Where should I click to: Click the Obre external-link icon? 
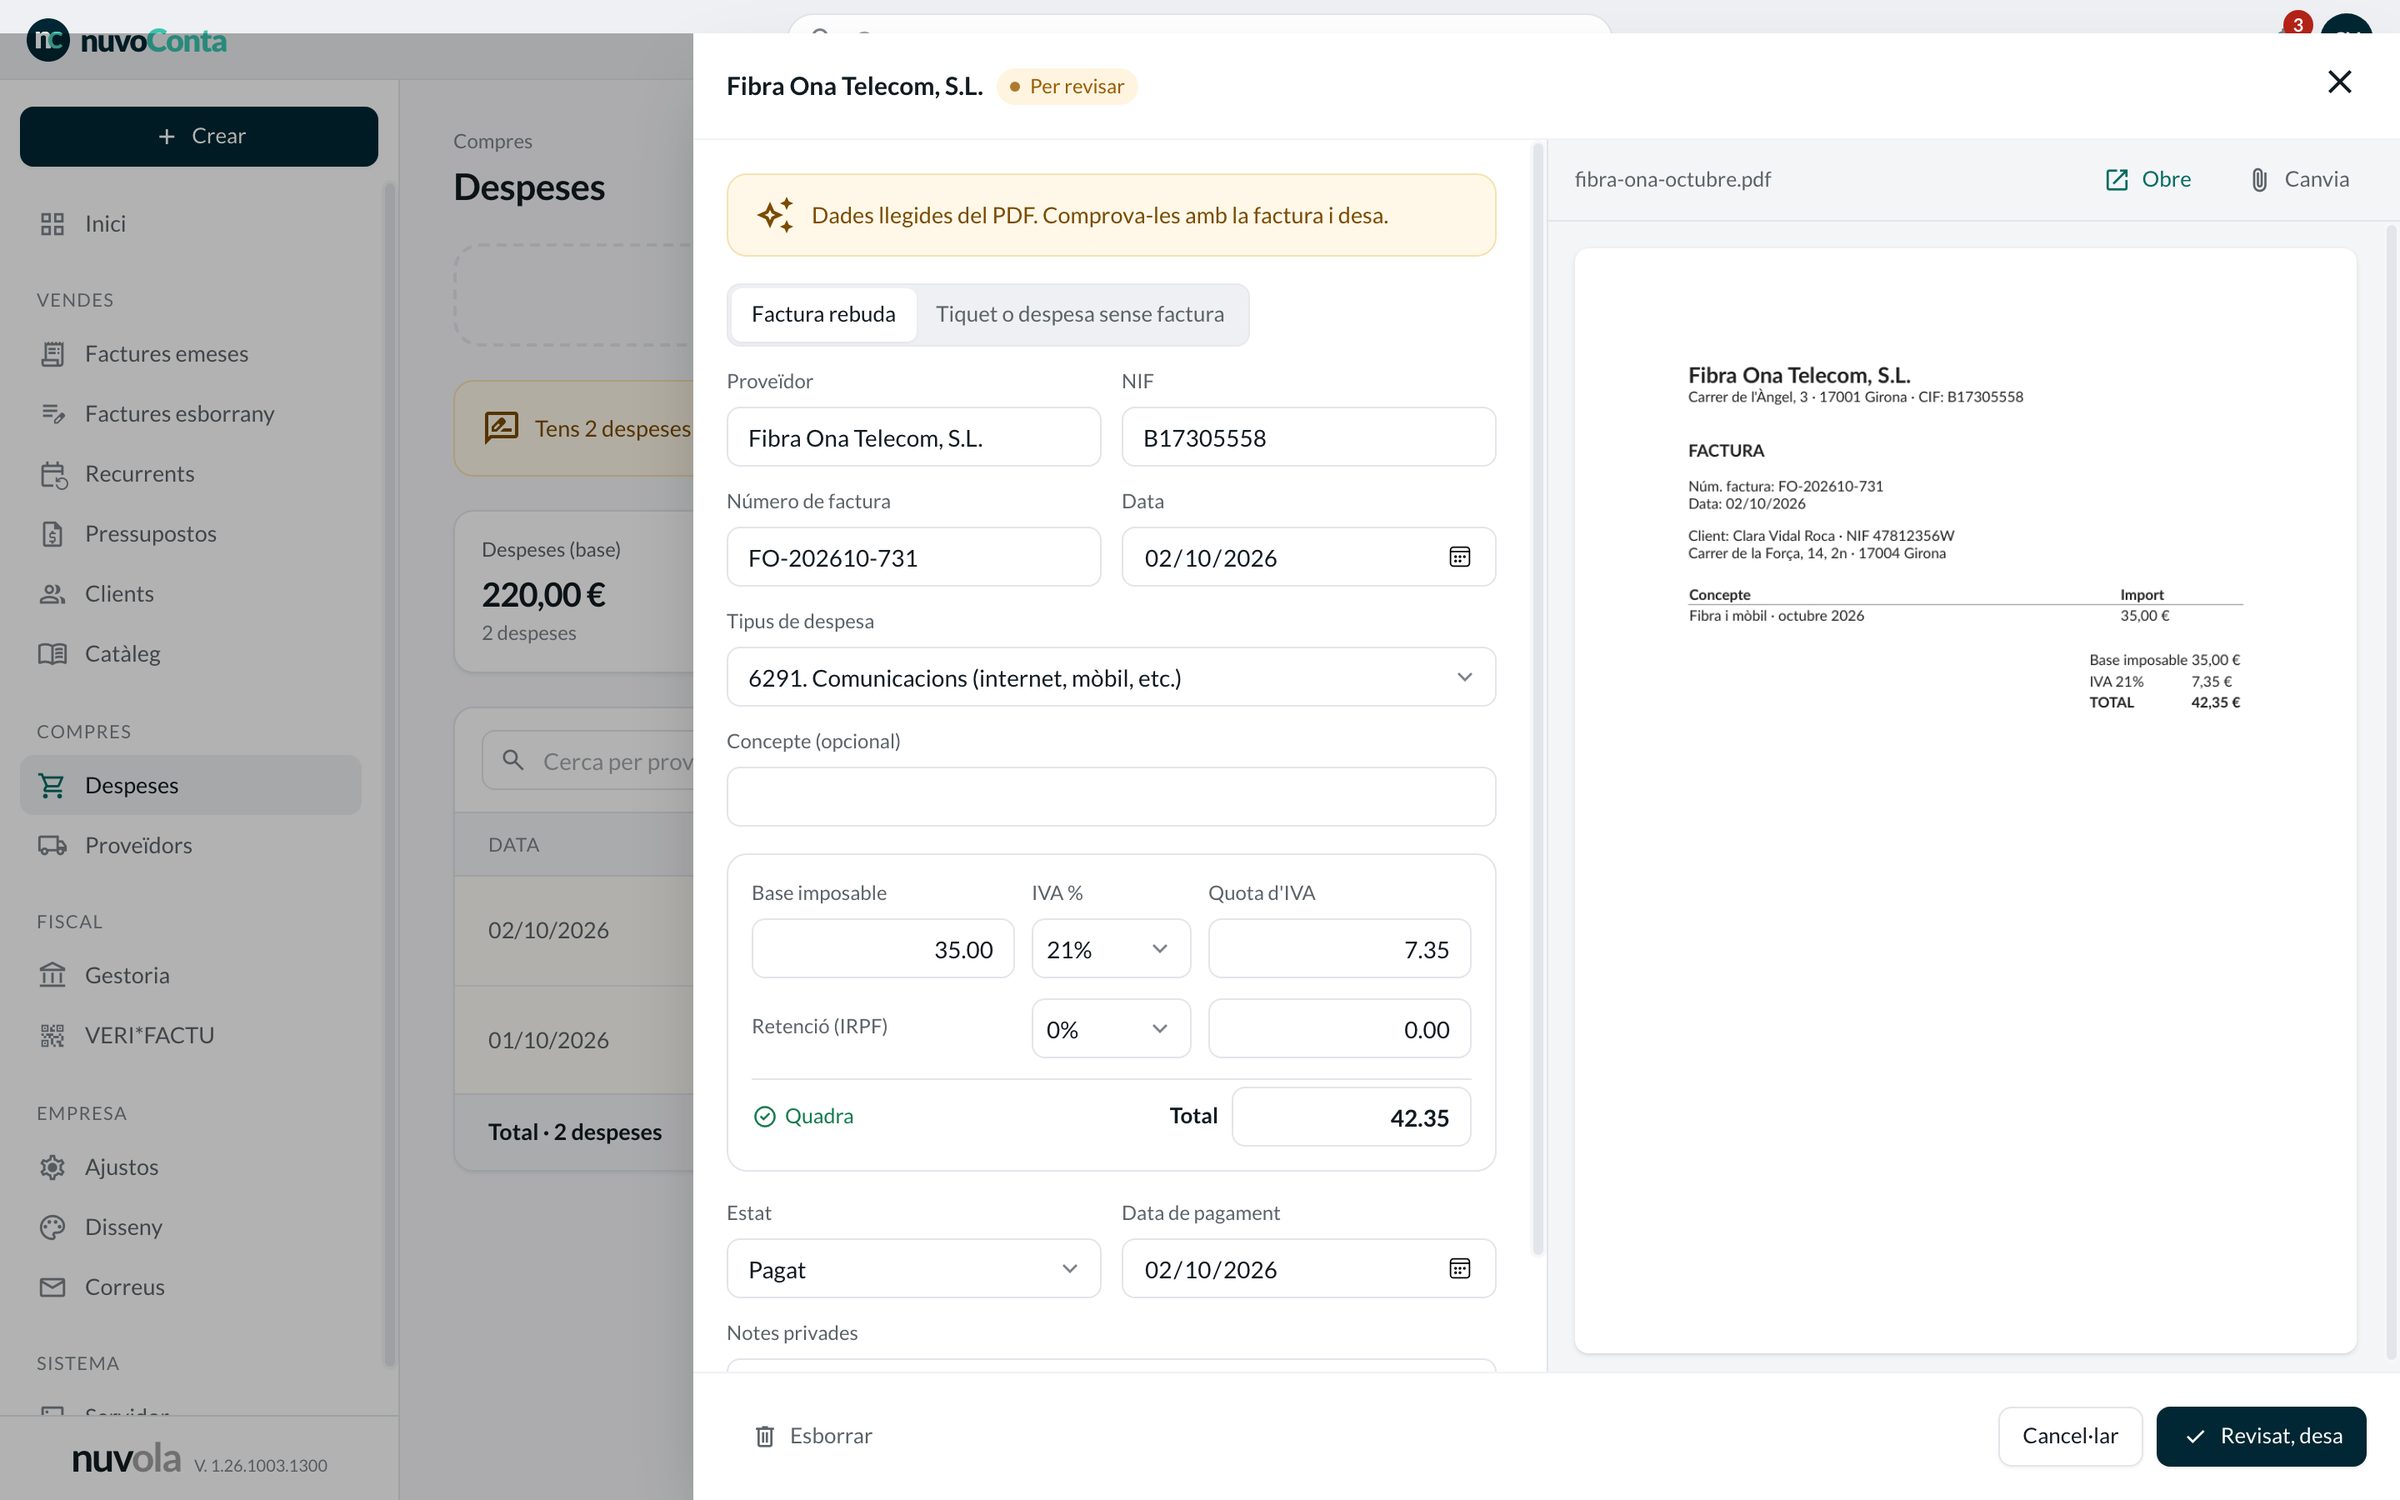pyautogui.click(x=2116, y=180)
